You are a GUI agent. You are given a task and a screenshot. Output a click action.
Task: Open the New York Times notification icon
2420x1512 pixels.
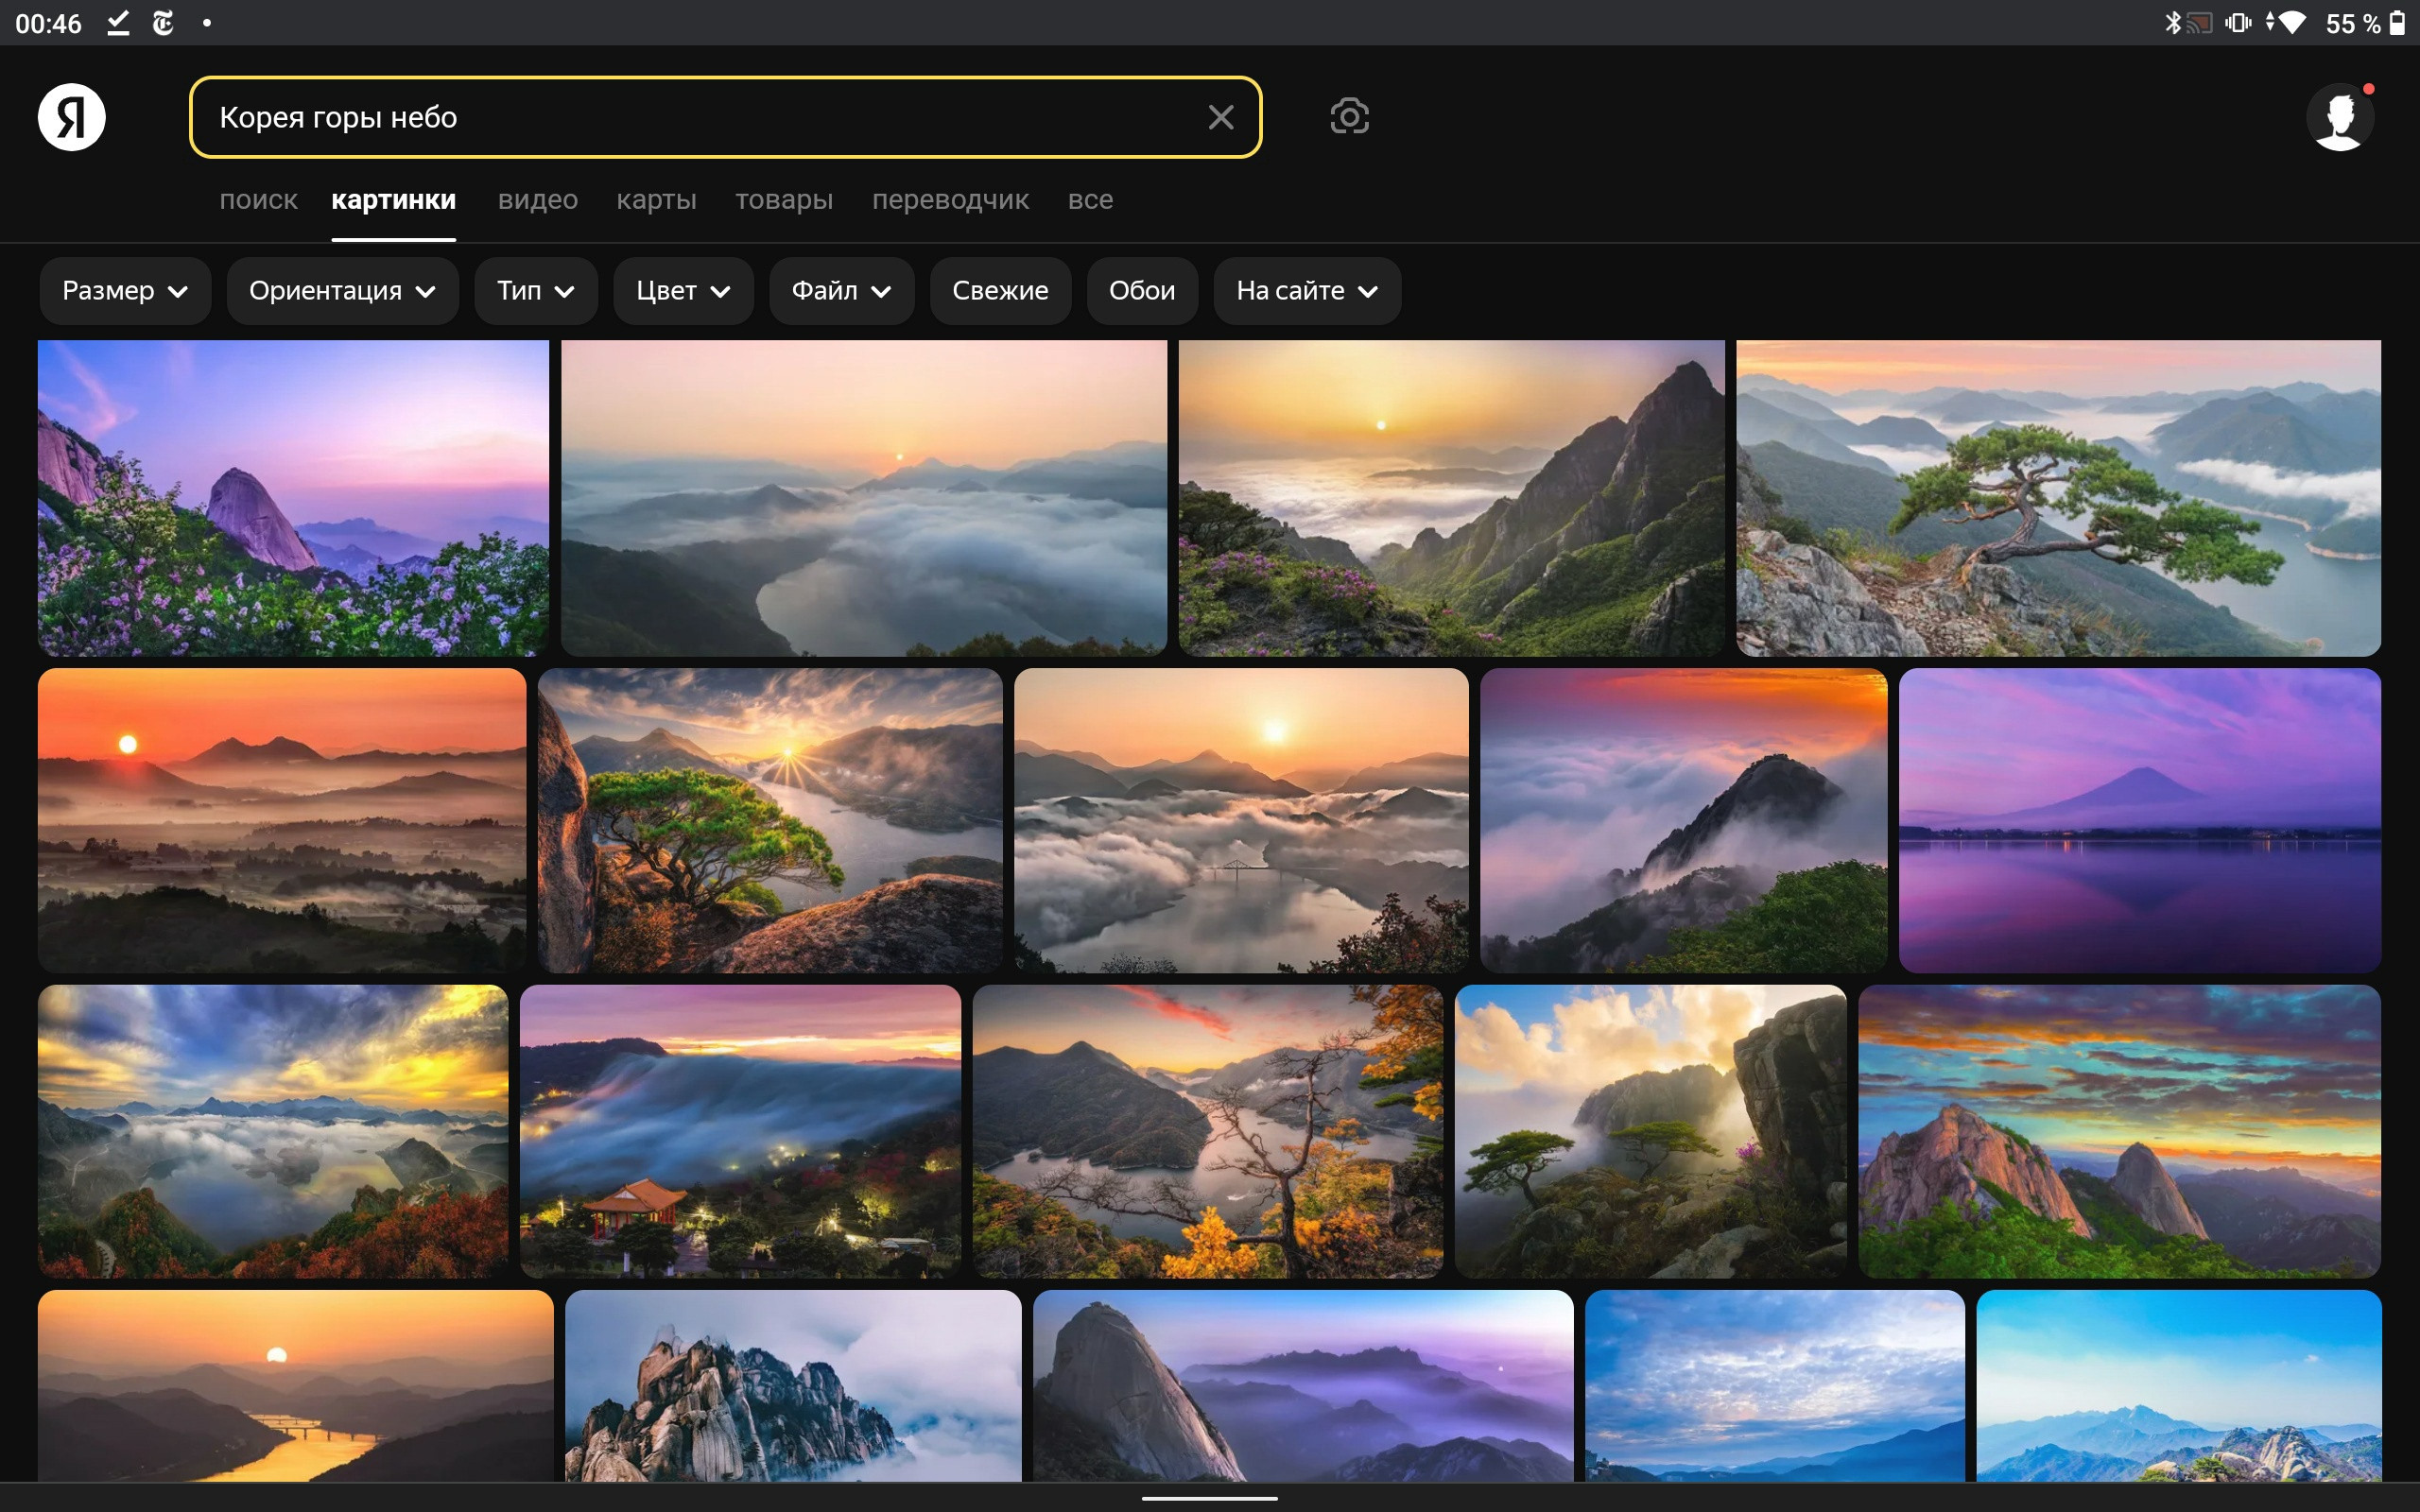pos(163,23)
